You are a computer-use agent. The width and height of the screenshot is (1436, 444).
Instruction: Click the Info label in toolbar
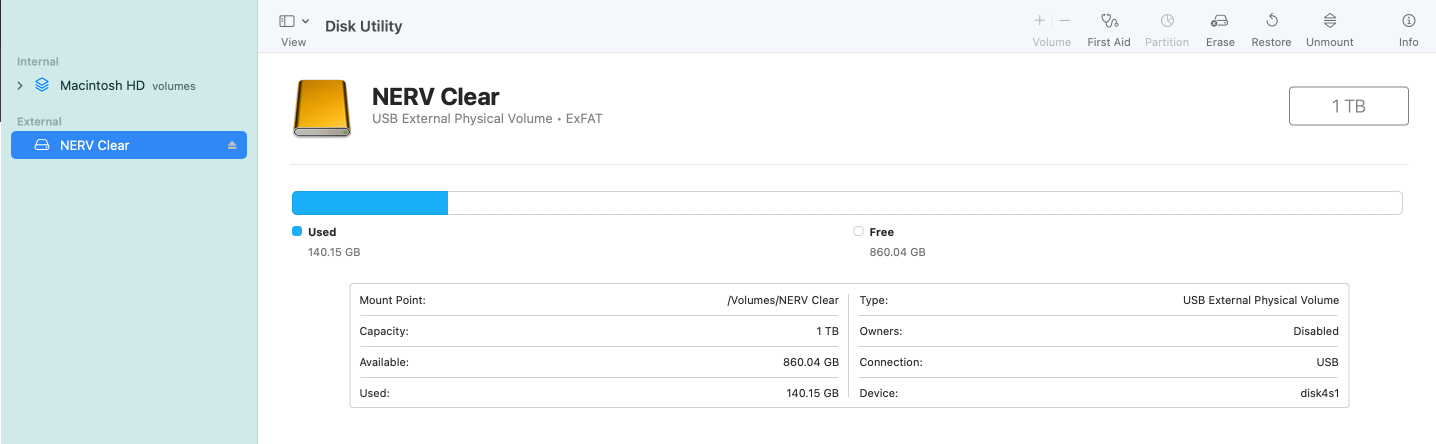pos(1408,42)
